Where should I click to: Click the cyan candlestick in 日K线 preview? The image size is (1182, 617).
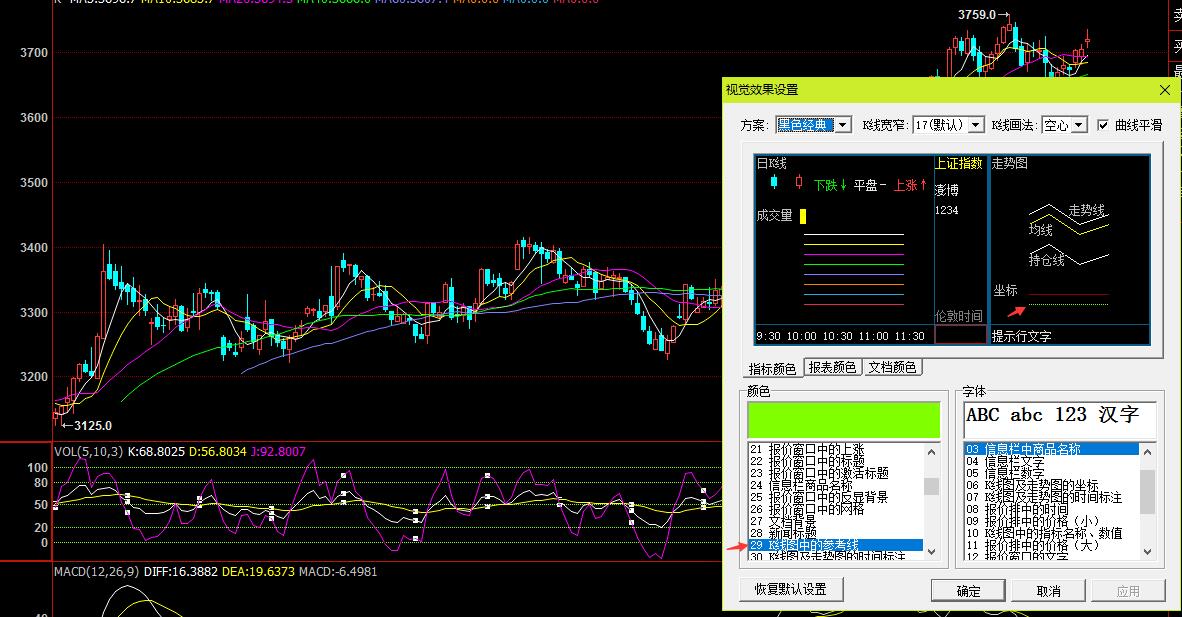pos(774,182)
